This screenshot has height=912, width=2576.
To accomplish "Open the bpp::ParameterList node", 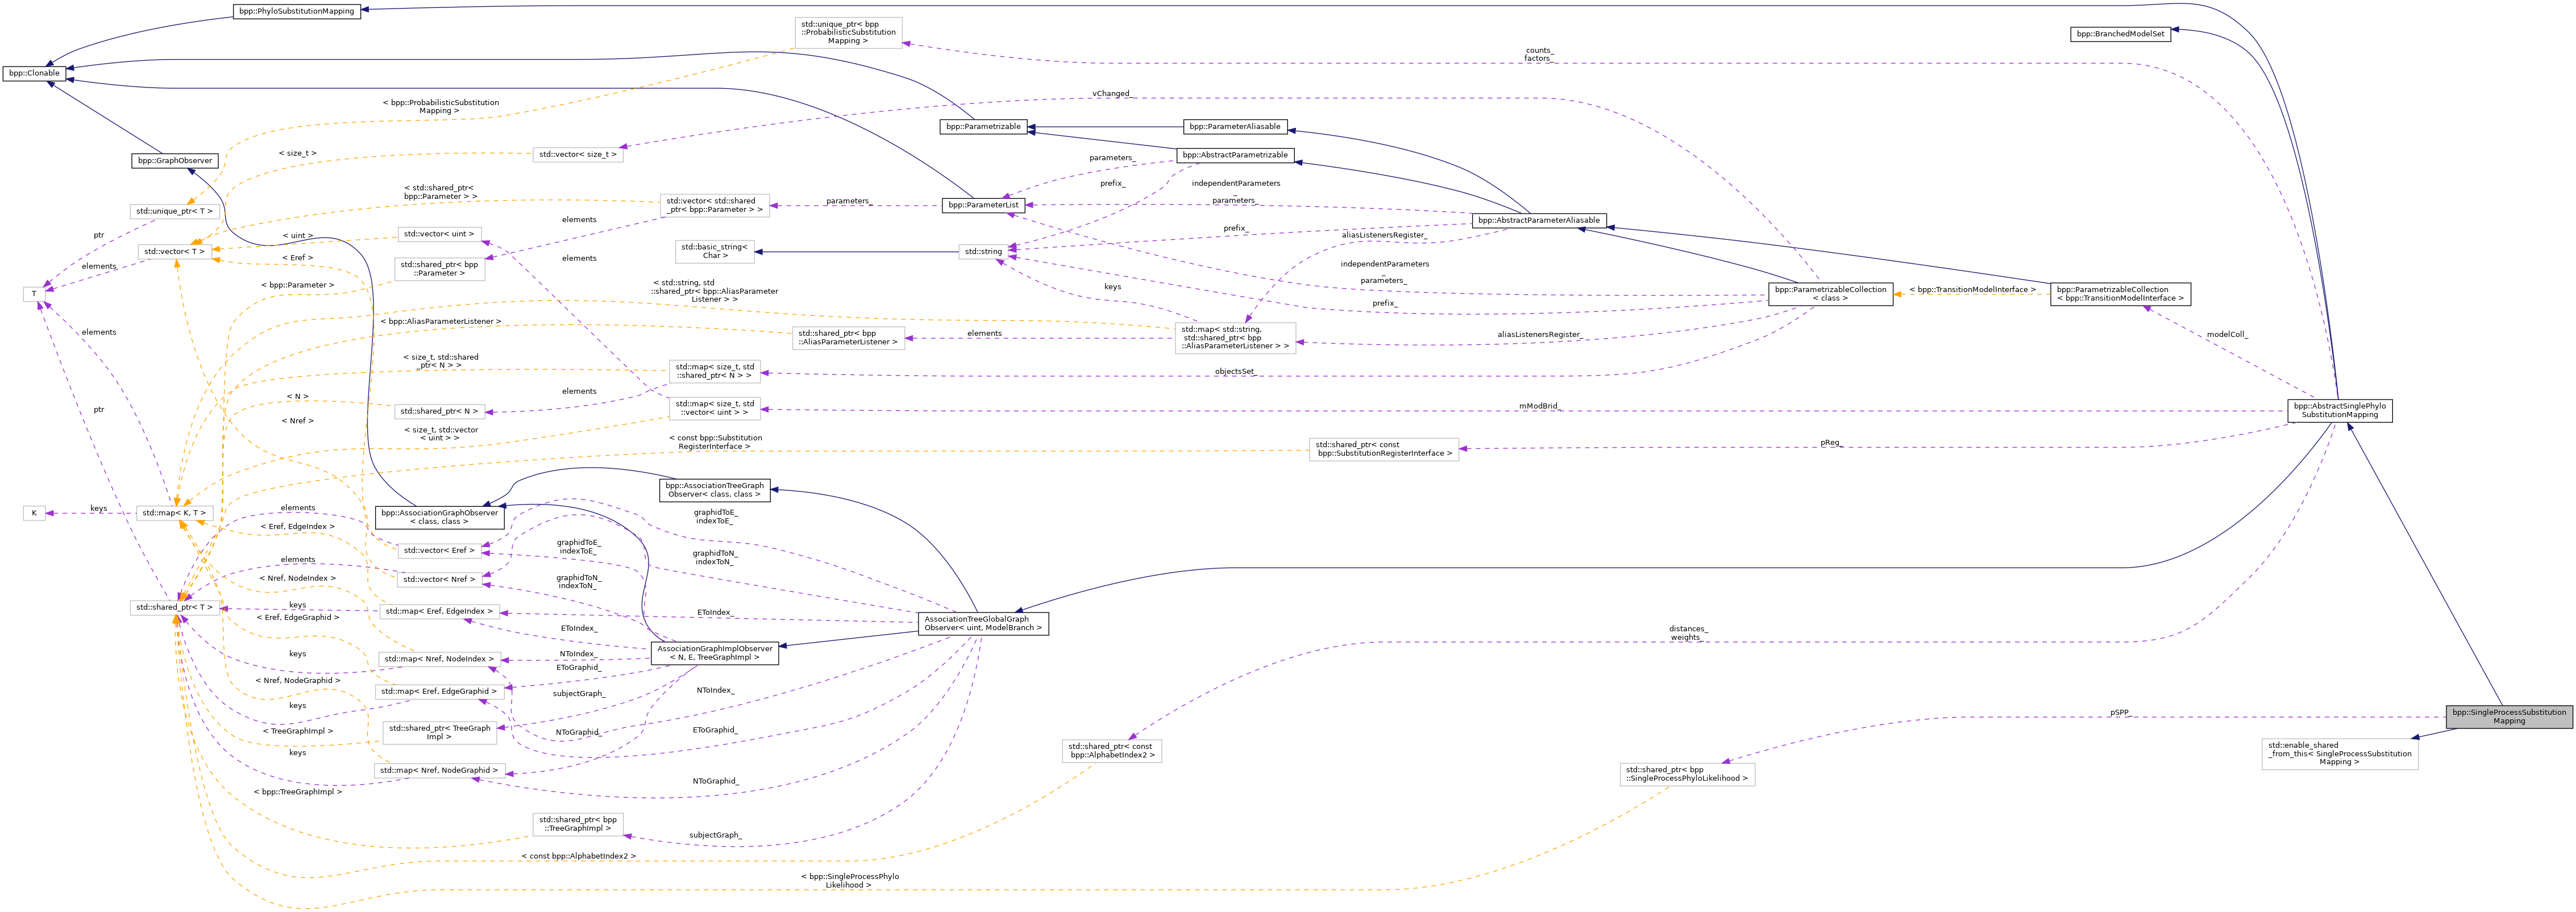I will [984, 205].
